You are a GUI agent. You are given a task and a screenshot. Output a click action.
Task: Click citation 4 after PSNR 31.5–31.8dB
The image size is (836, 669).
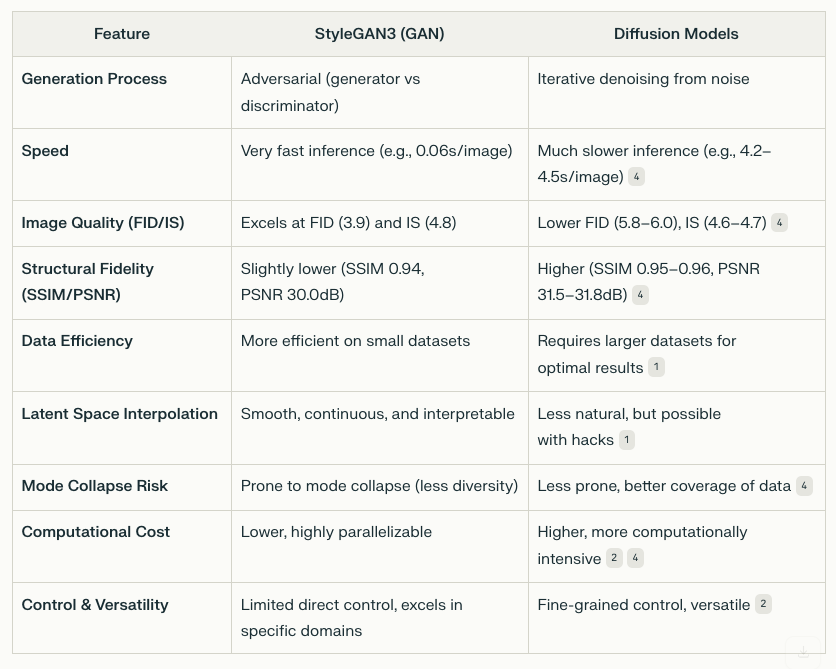[x=640, y=295]
